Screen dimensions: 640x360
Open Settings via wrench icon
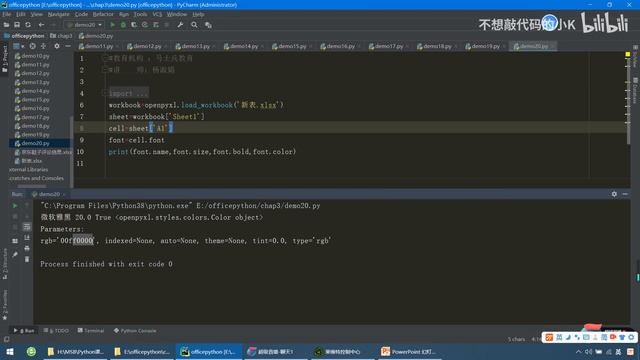tap(180, 25)
